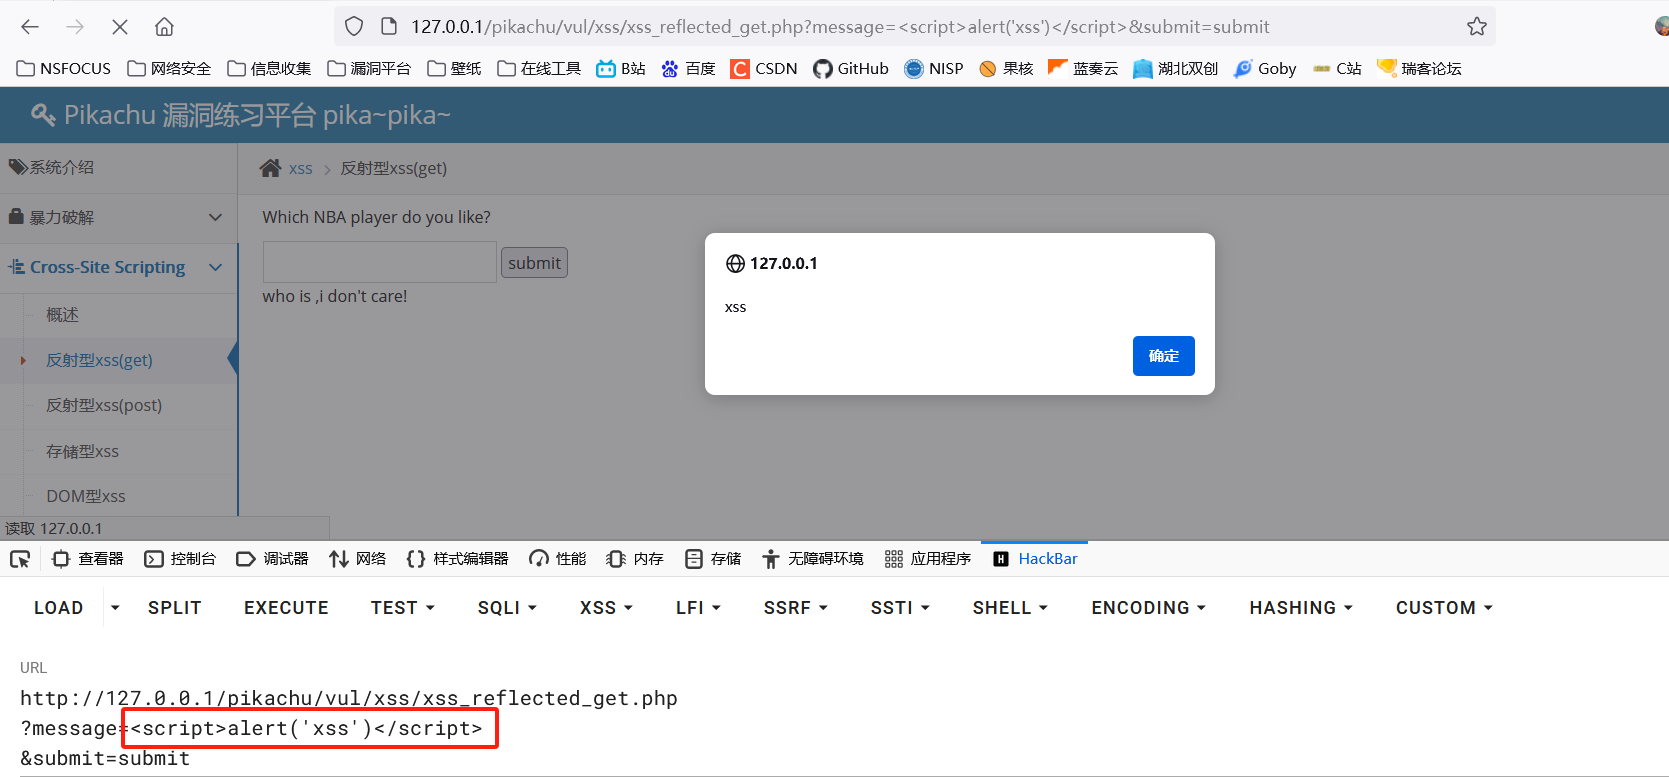Confirm the alert with 确定
The height and width of the screenshot is (777, 1669).
[x=1164, y=356]
